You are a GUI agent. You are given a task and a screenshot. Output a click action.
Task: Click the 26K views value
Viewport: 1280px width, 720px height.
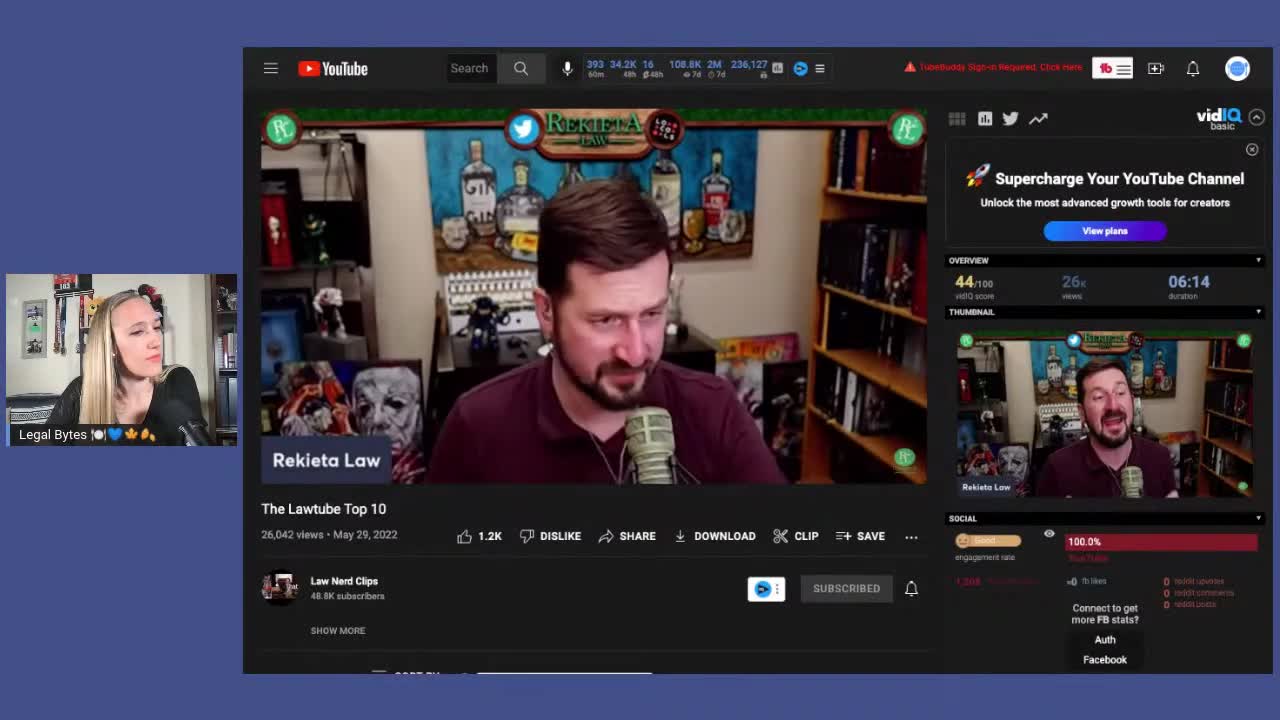tap(1074, 282)
